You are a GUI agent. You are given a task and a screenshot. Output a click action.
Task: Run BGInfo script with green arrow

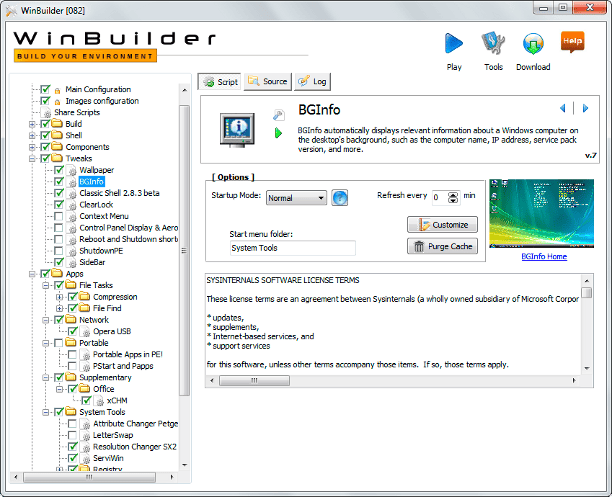pyautogui.click(x=278, y=133)
